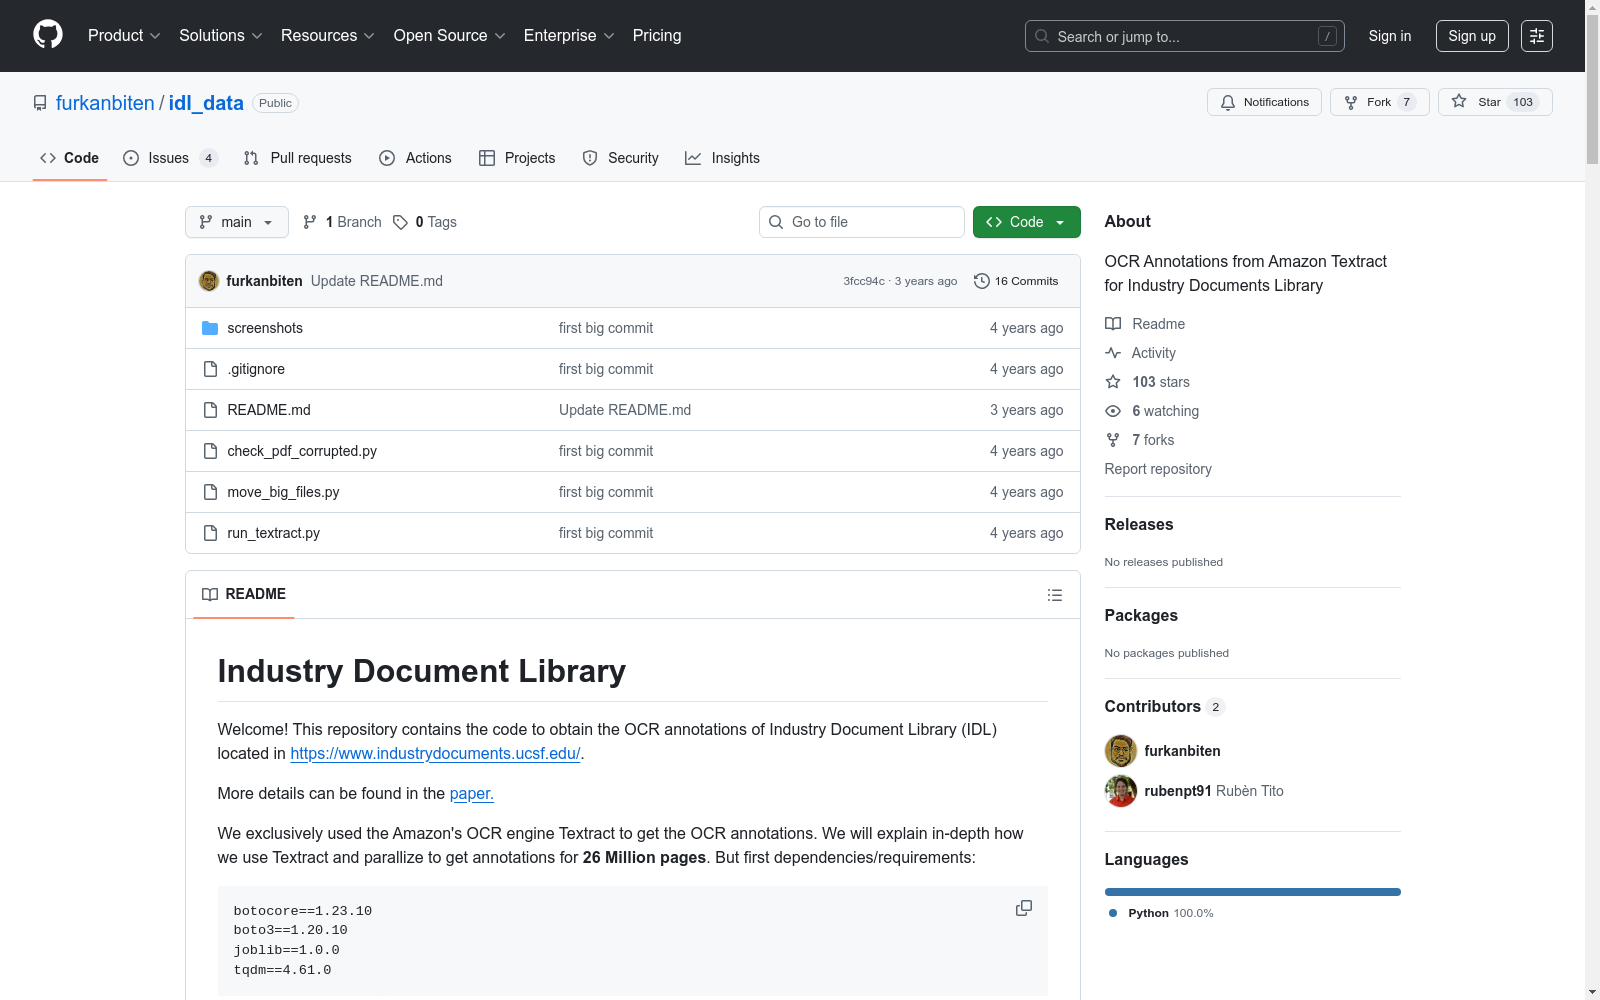1600x1000 pixels.
Task: Select the Code tab
Action: [x=70, y=158]
